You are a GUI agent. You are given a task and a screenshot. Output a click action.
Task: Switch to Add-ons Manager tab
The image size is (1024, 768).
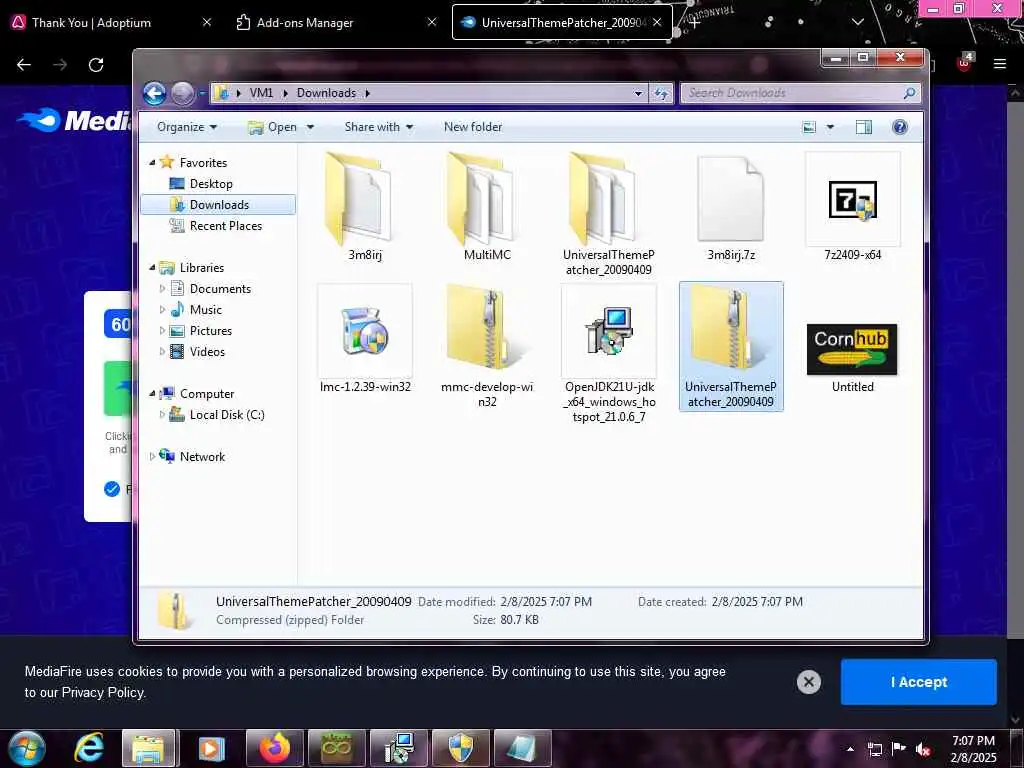[x=304, y=22]
